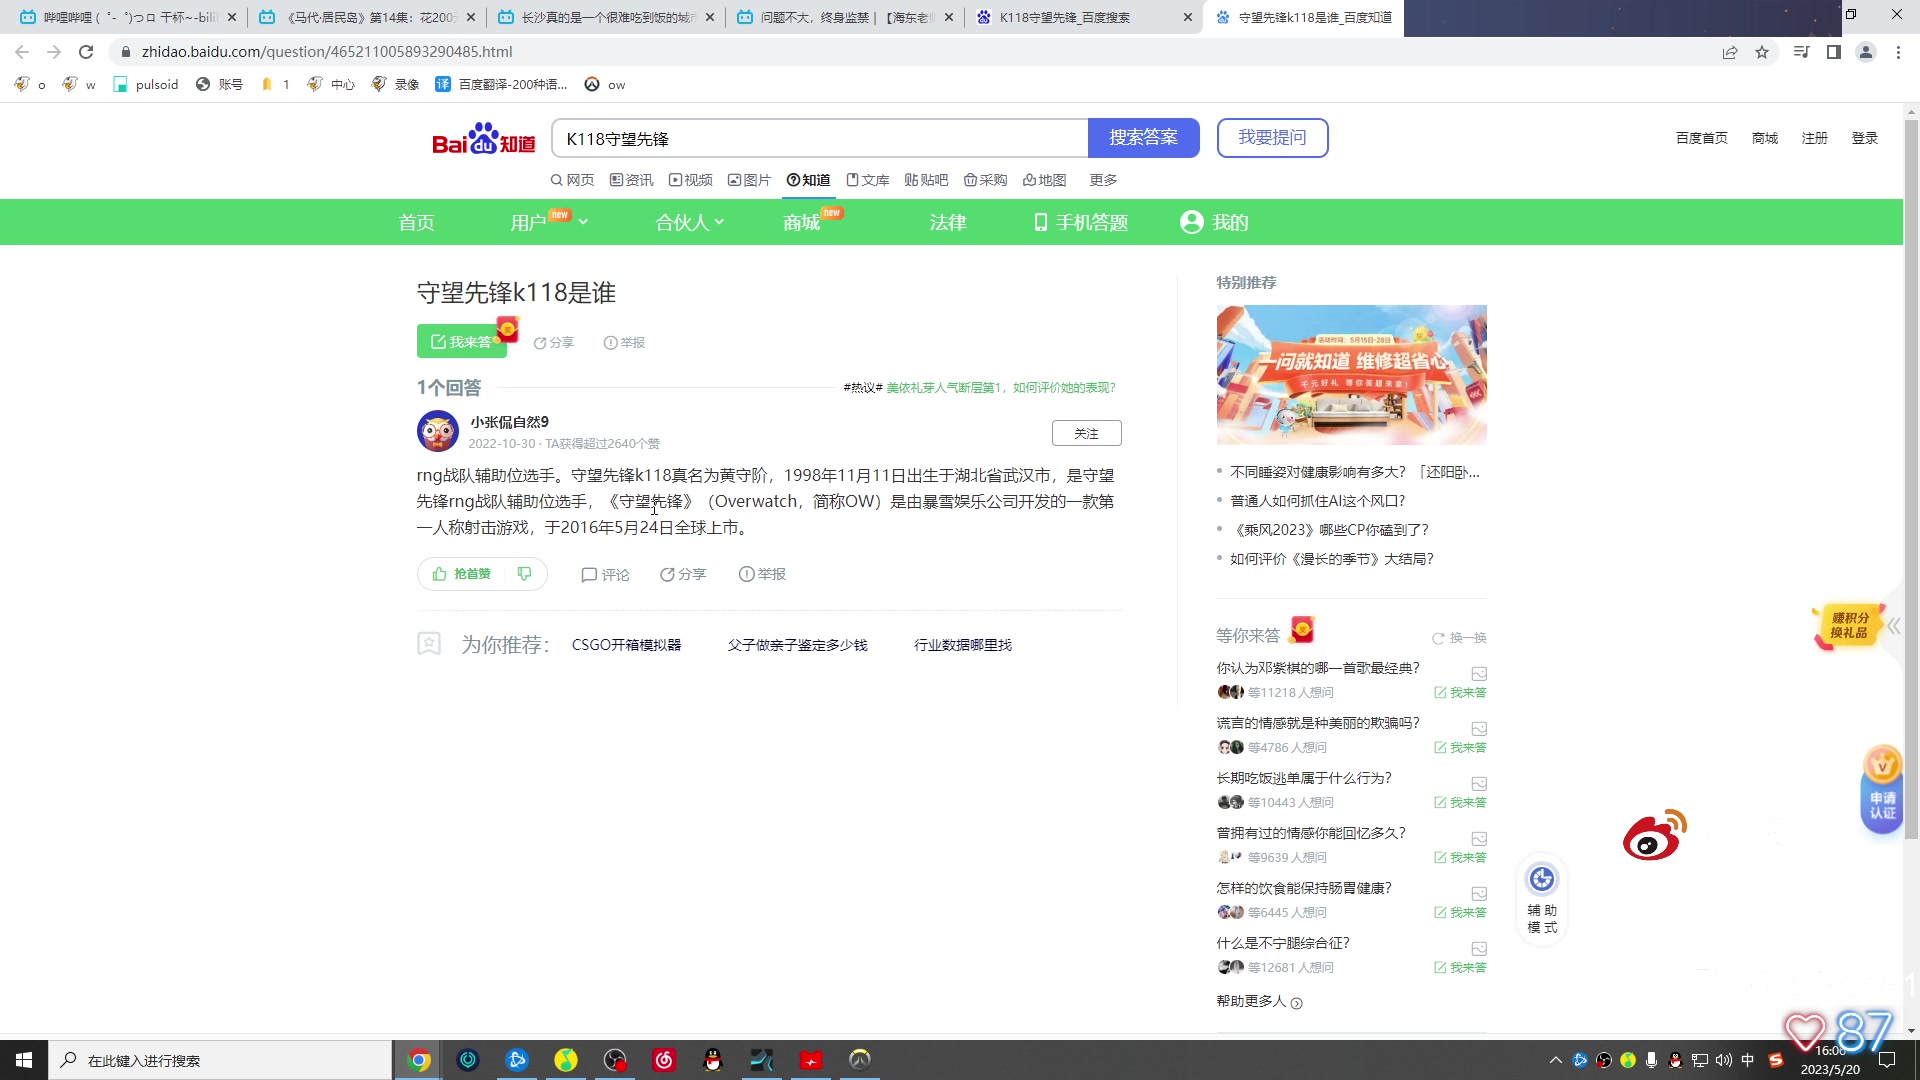Open Chrome three-dot menu
This screenshot has height=1080, width=1920.
pos(1898,52)
